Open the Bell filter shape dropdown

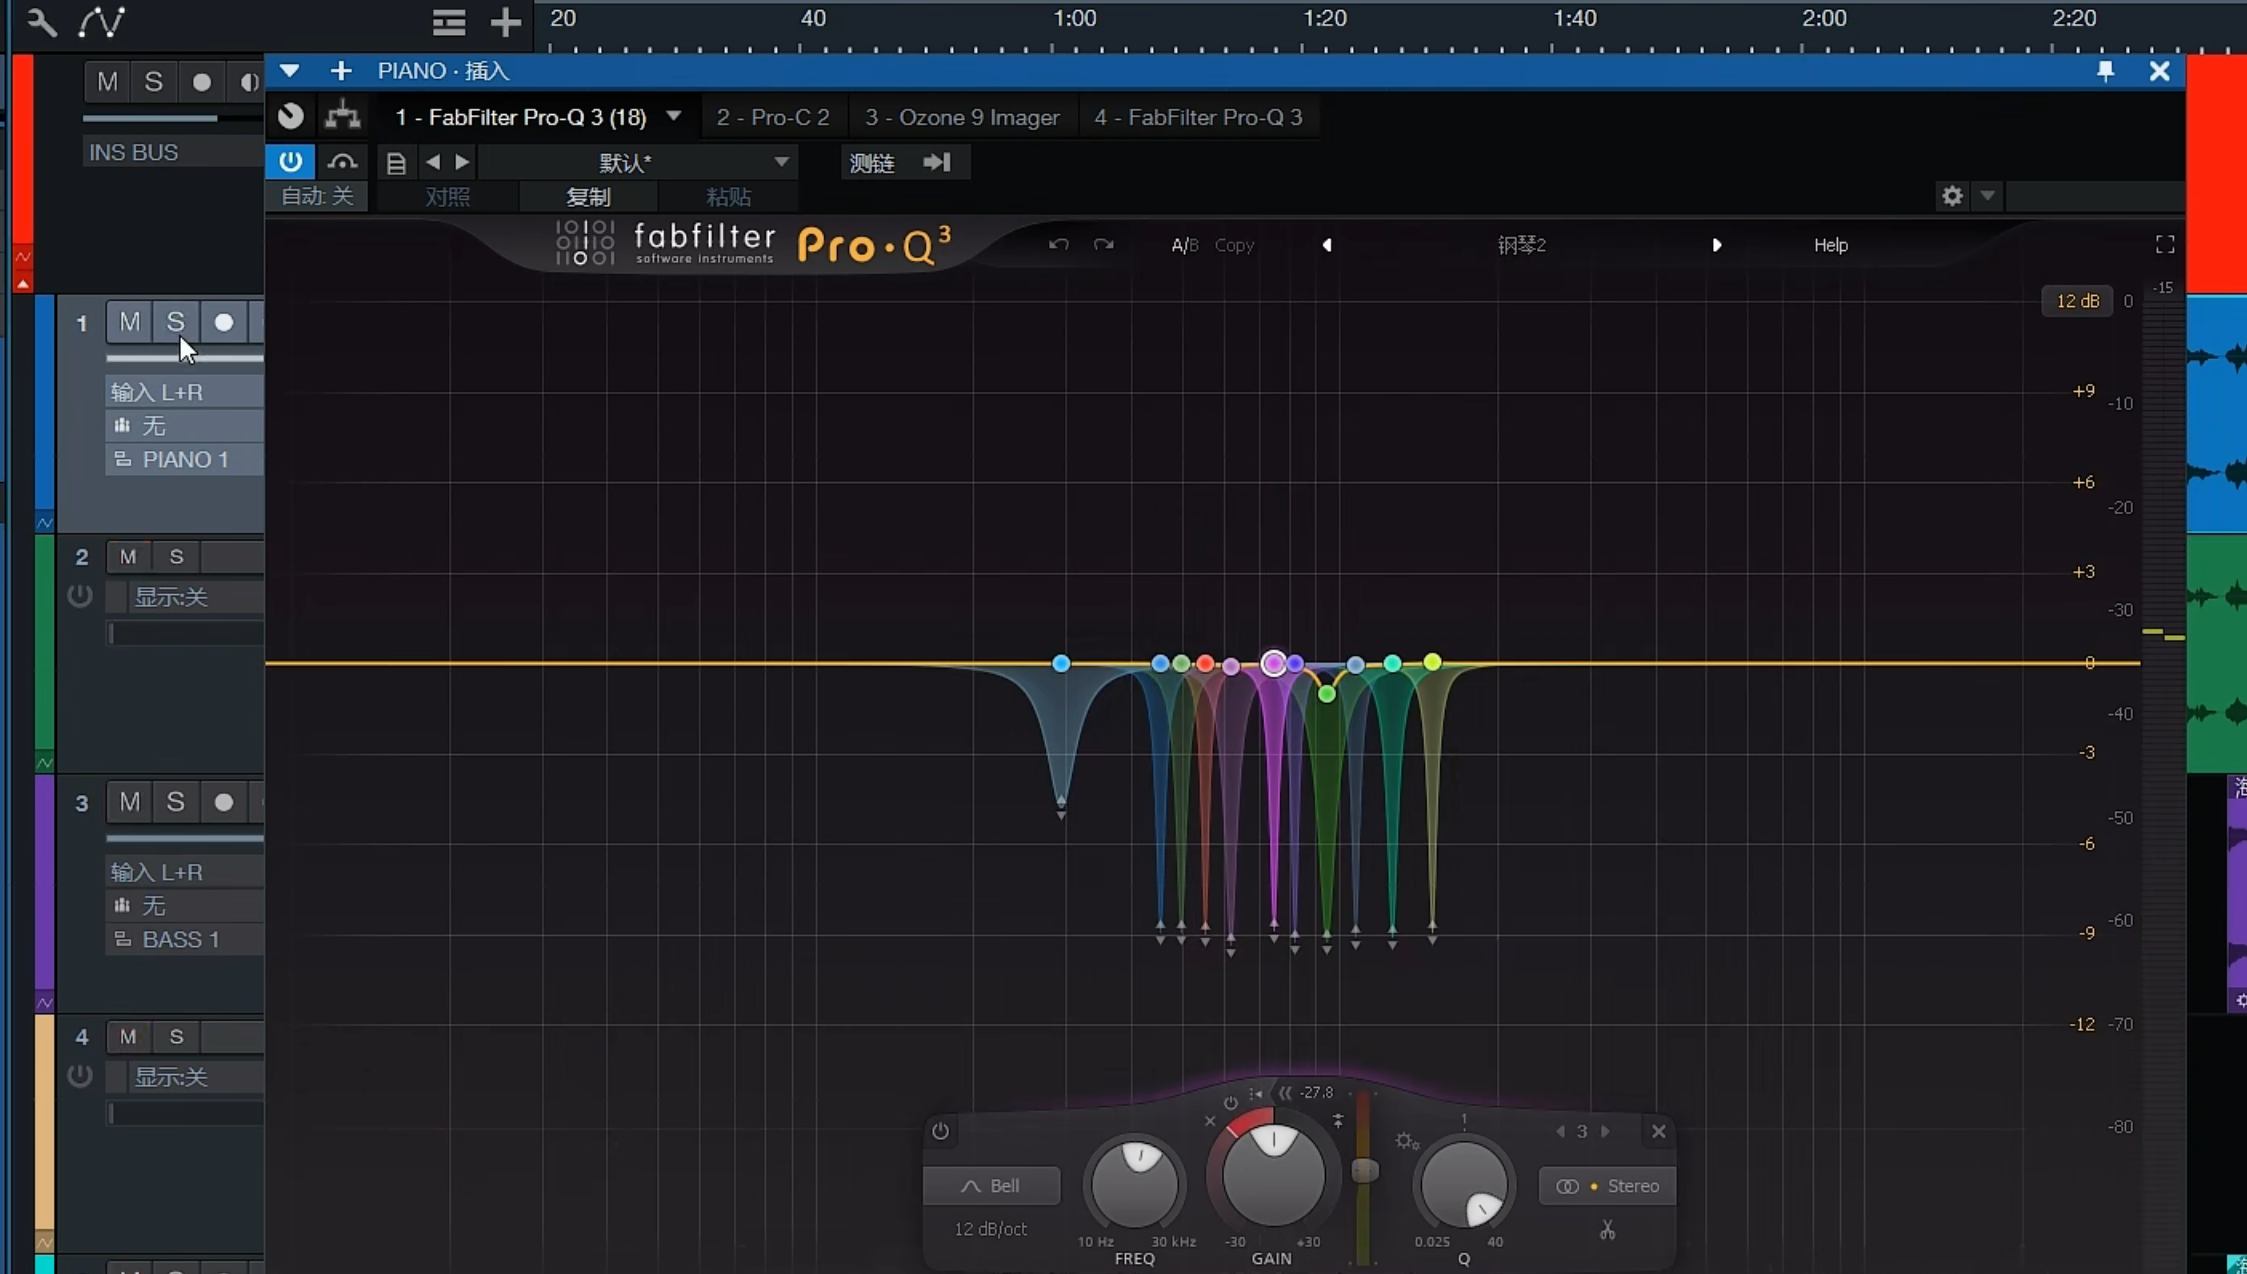[x=991, y=1186]
